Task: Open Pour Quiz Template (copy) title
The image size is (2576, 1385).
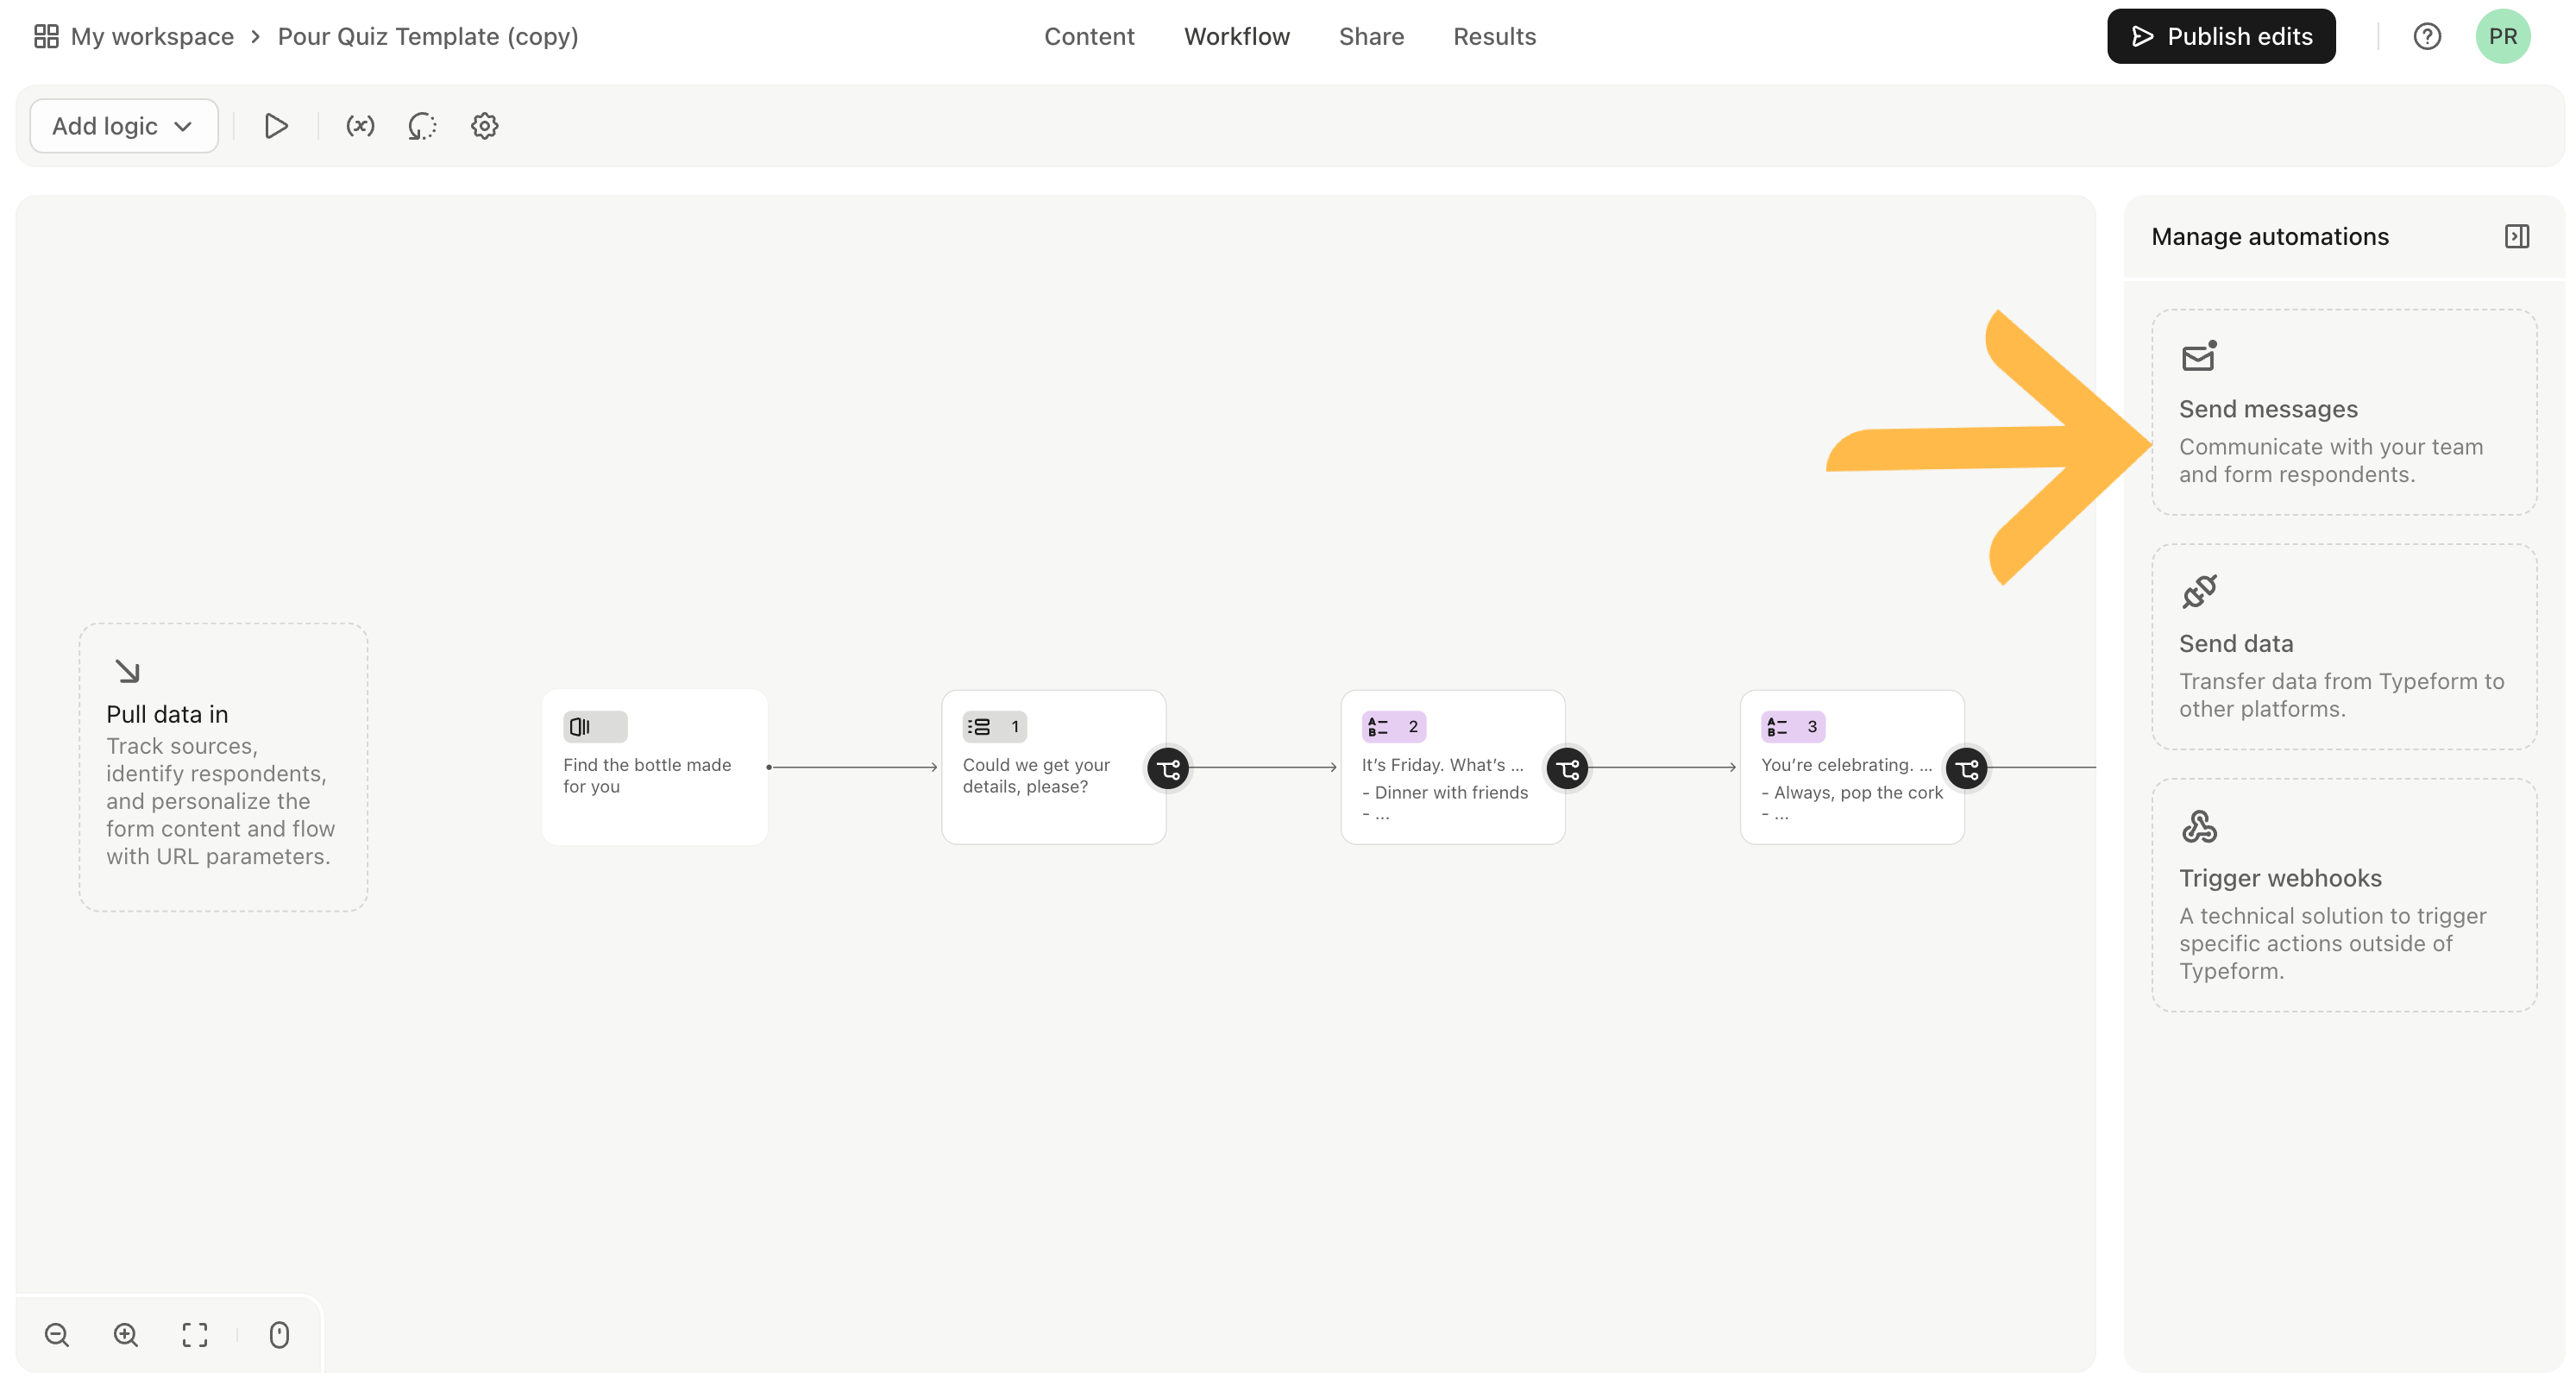Action: pos(428,37)
